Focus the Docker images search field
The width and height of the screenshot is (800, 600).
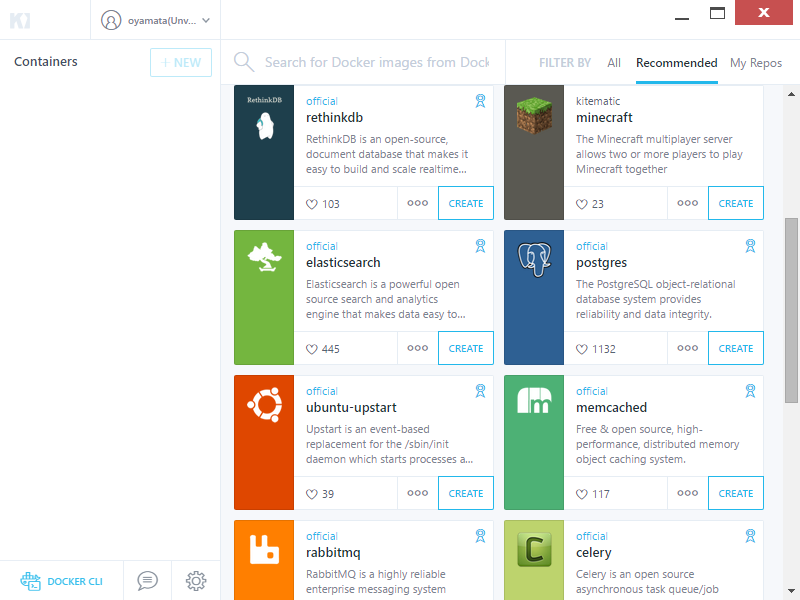click(x=377, y=62)
